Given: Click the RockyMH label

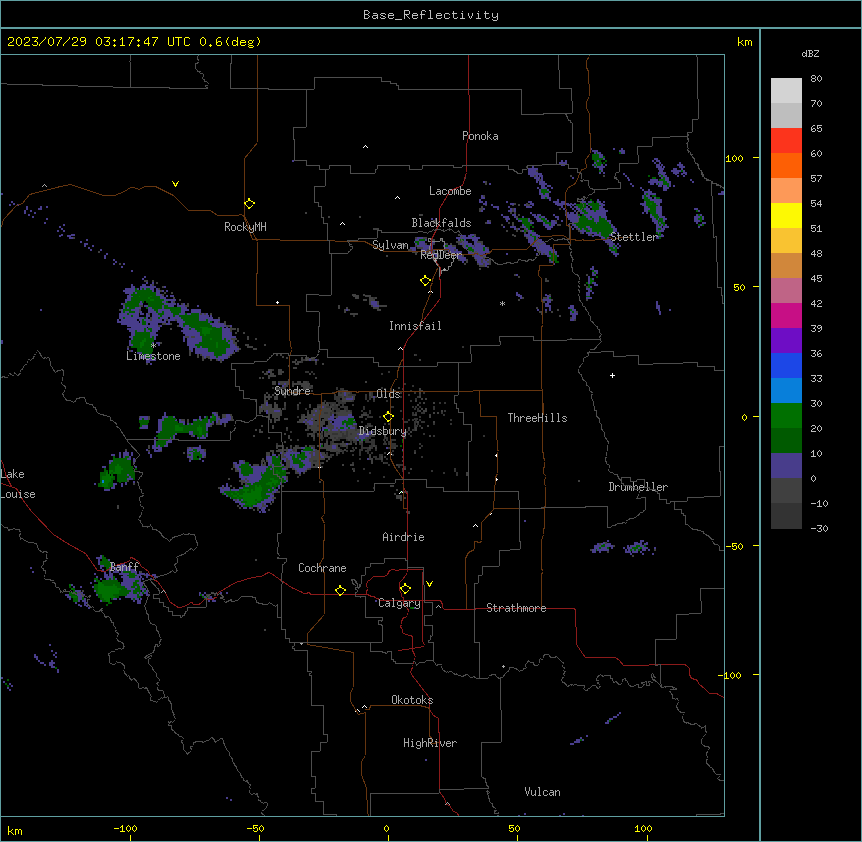Looking at the screenshot, I should (x=245, y=227).
